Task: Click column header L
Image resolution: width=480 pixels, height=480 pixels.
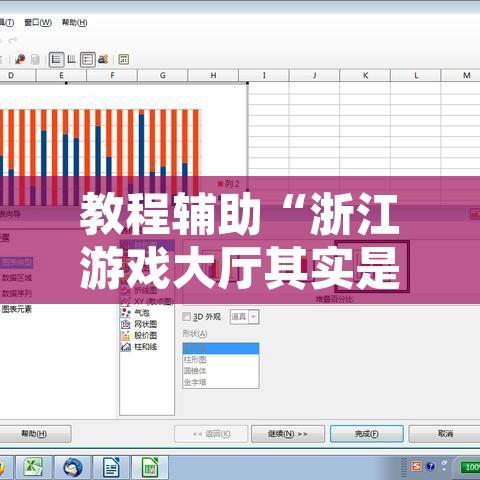Action: pos(416,76)
